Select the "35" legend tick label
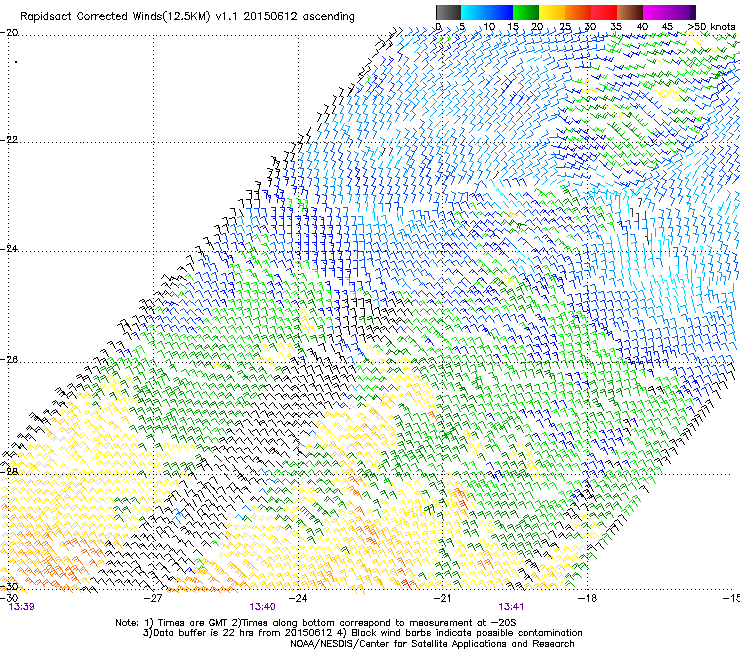740x650 pixels. 616,27
